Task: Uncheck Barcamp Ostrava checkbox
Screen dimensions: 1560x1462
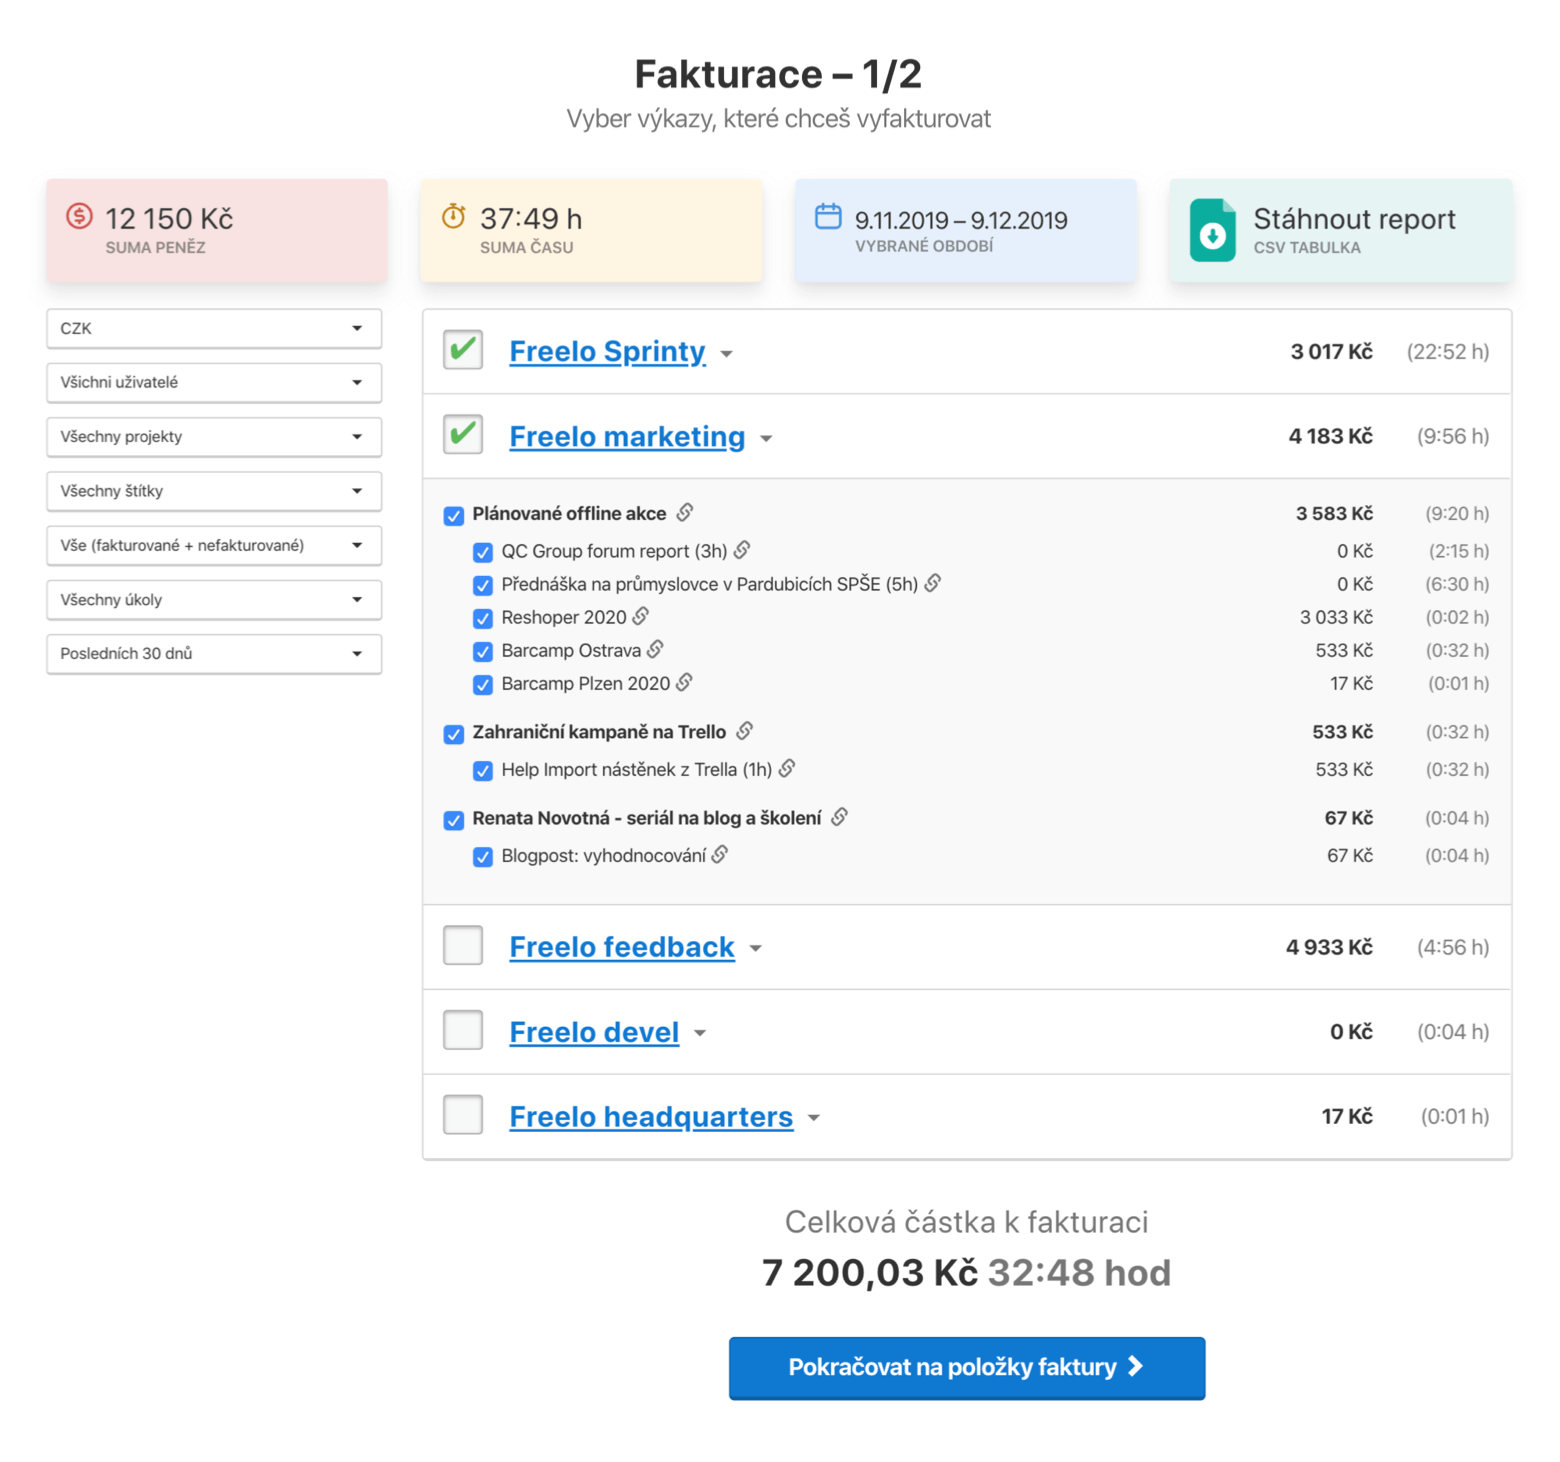Action: [483, 652]
